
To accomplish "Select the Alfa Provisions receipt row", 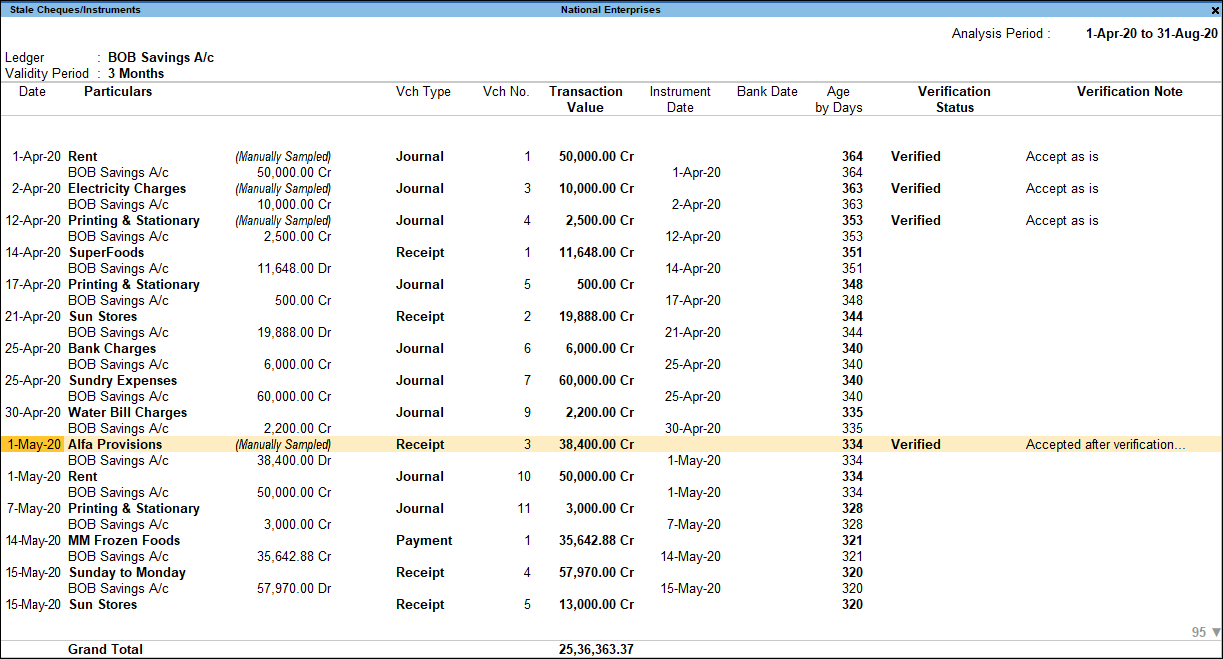I will coord(611,445).
